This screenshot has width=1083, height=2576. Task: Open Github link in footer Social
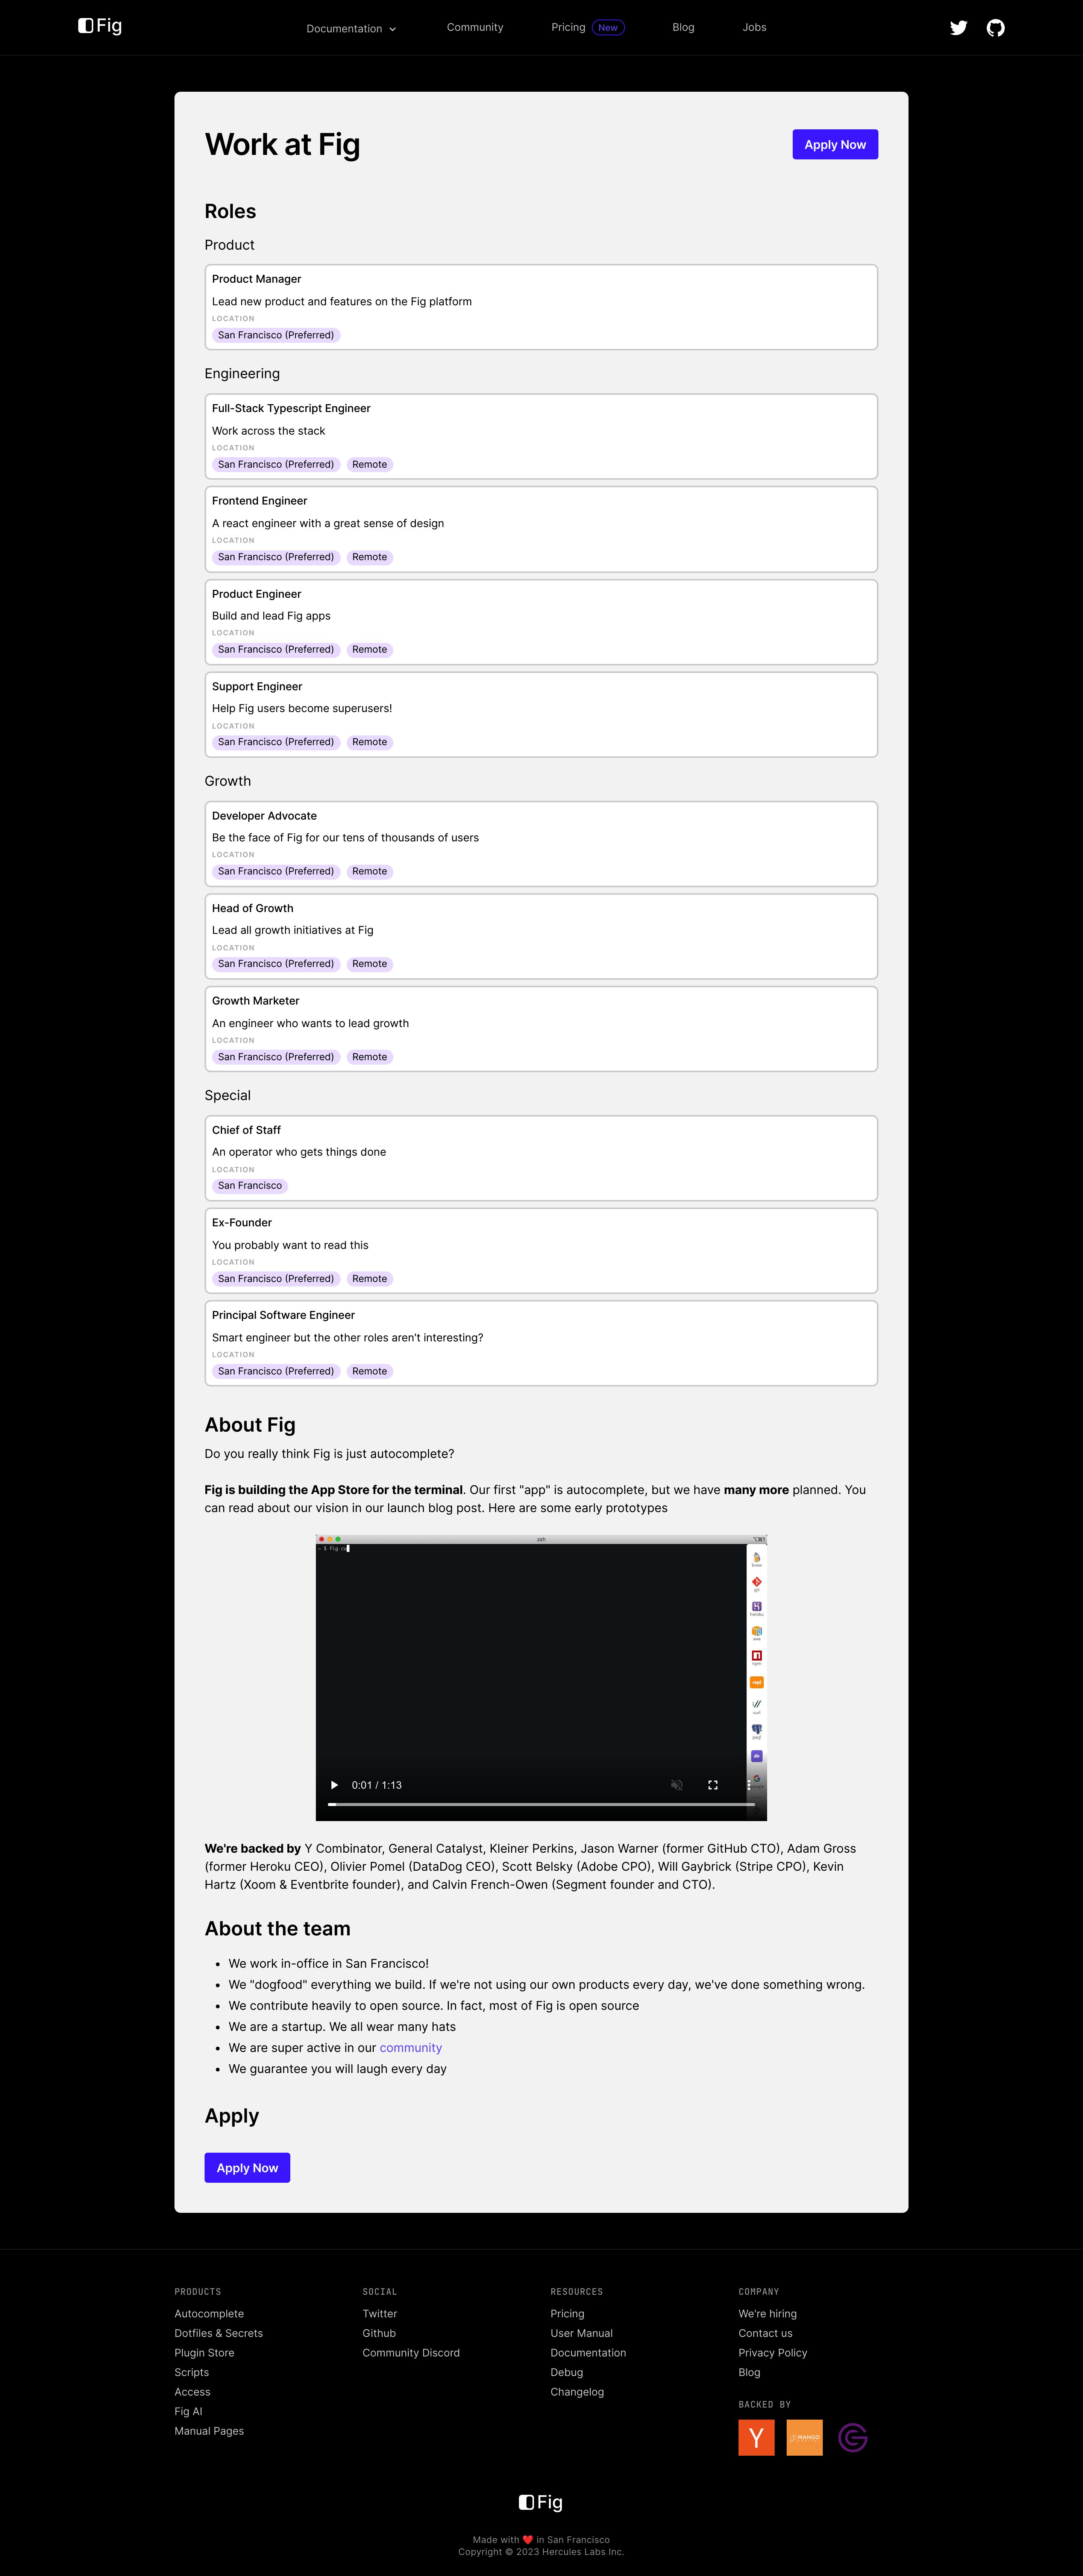click(379, 2333)
